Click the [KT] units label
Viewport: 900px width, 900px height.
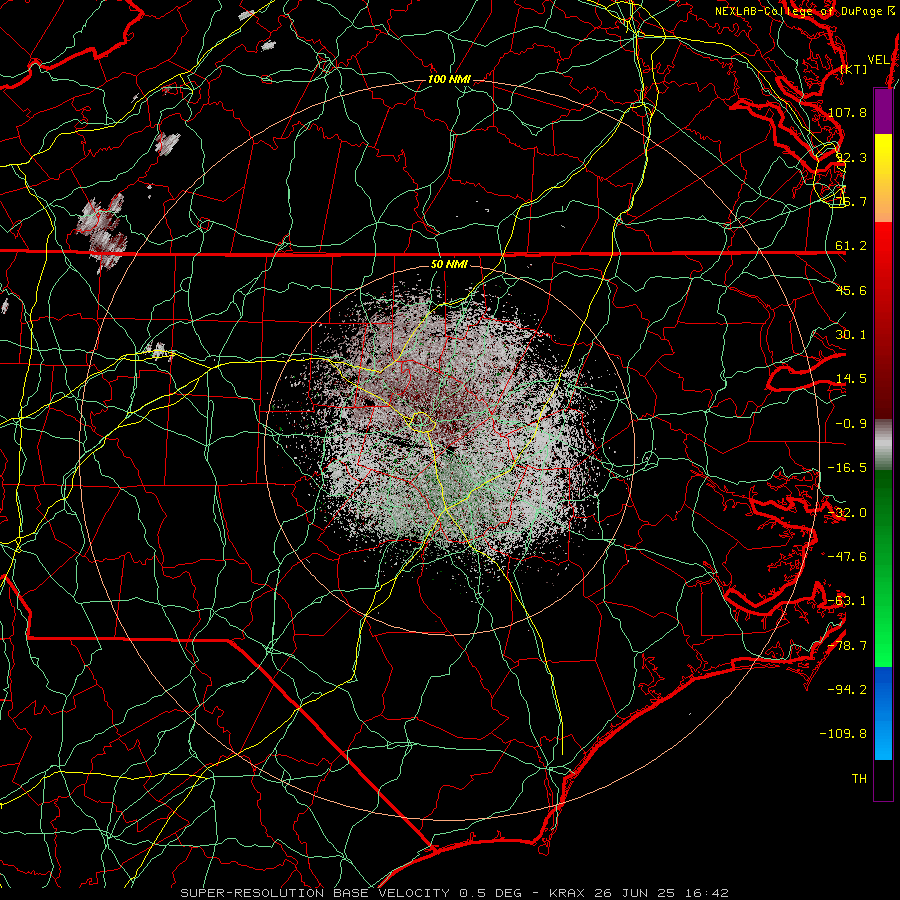tap(853, 69)
